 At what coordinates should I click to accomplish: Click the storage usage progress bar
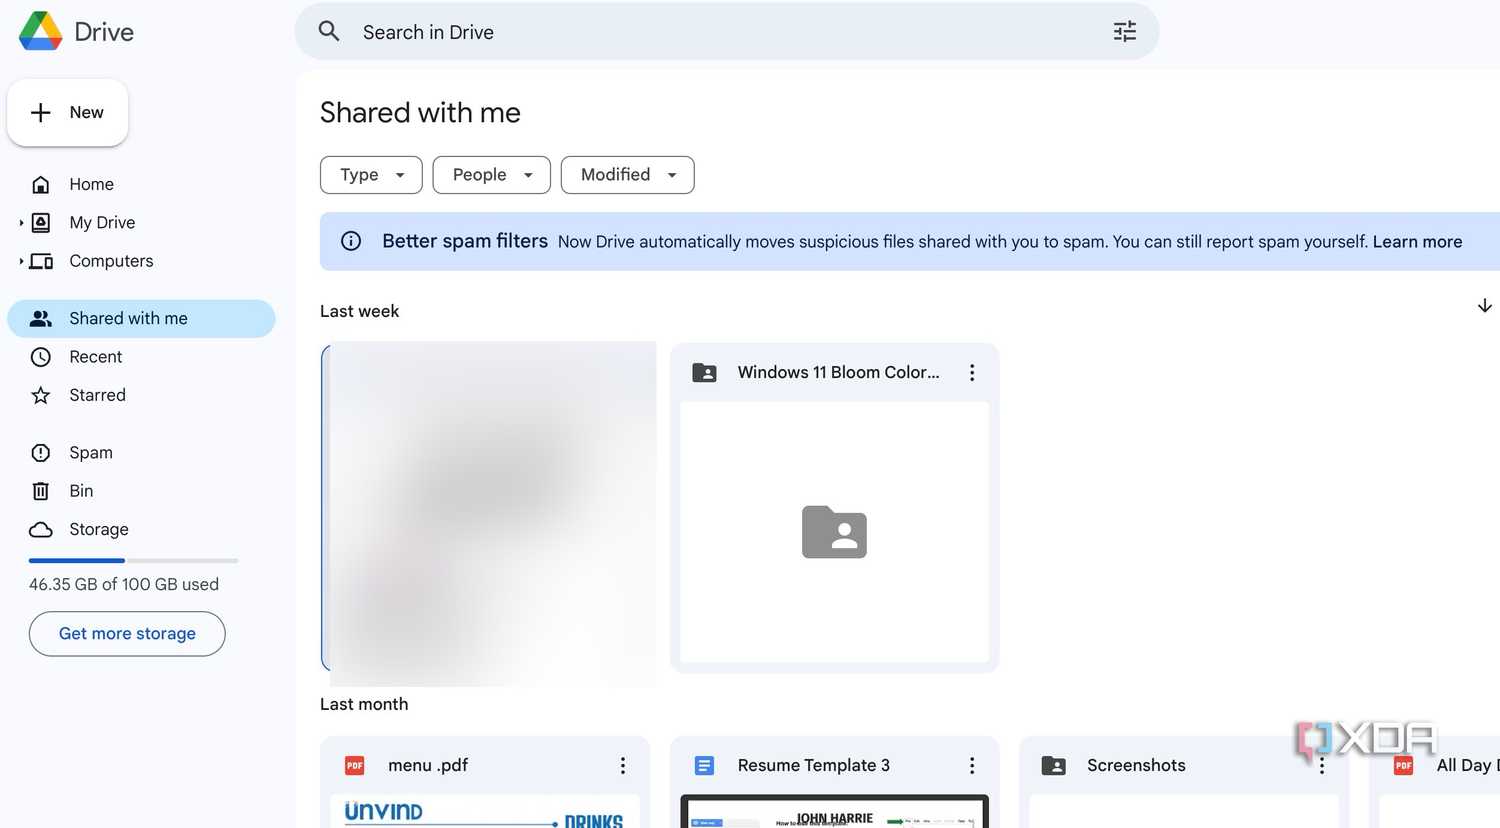134,560
